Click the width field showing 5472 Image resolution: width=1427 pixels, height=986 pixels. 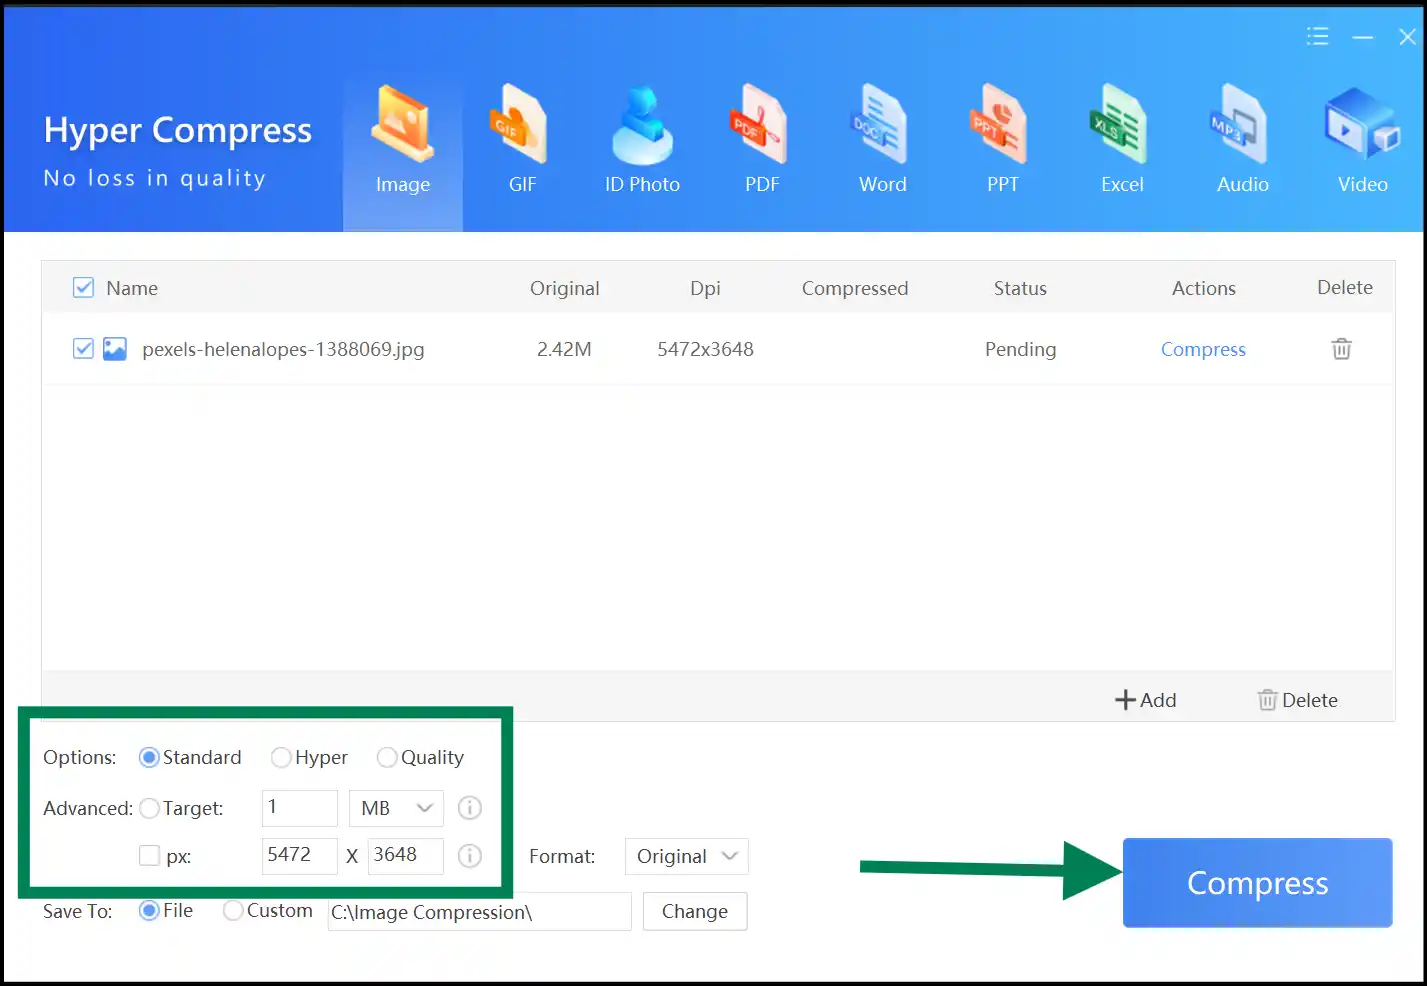pyautogui.click(x=300, y=856)
